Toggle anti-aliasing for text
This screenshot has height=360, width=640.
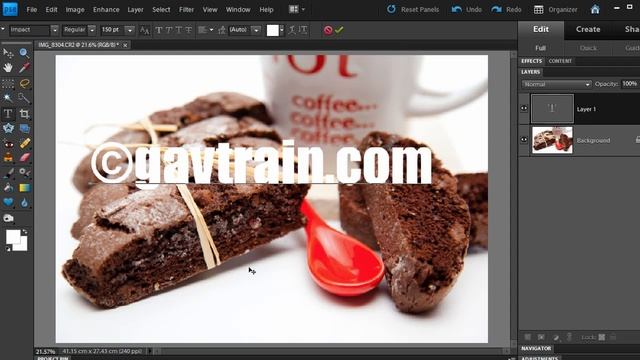pyautogui.click(x=144, y=30)
